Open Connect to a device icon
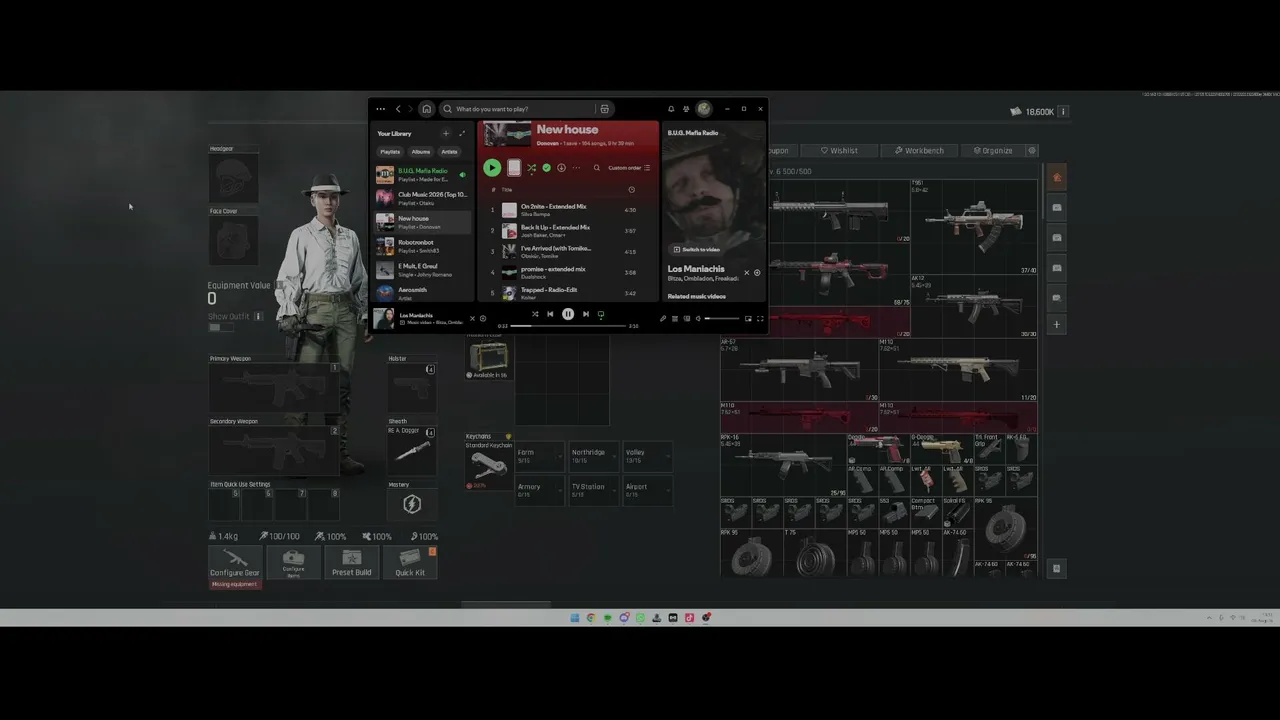1280x720 pixels. tap(686, 319)
